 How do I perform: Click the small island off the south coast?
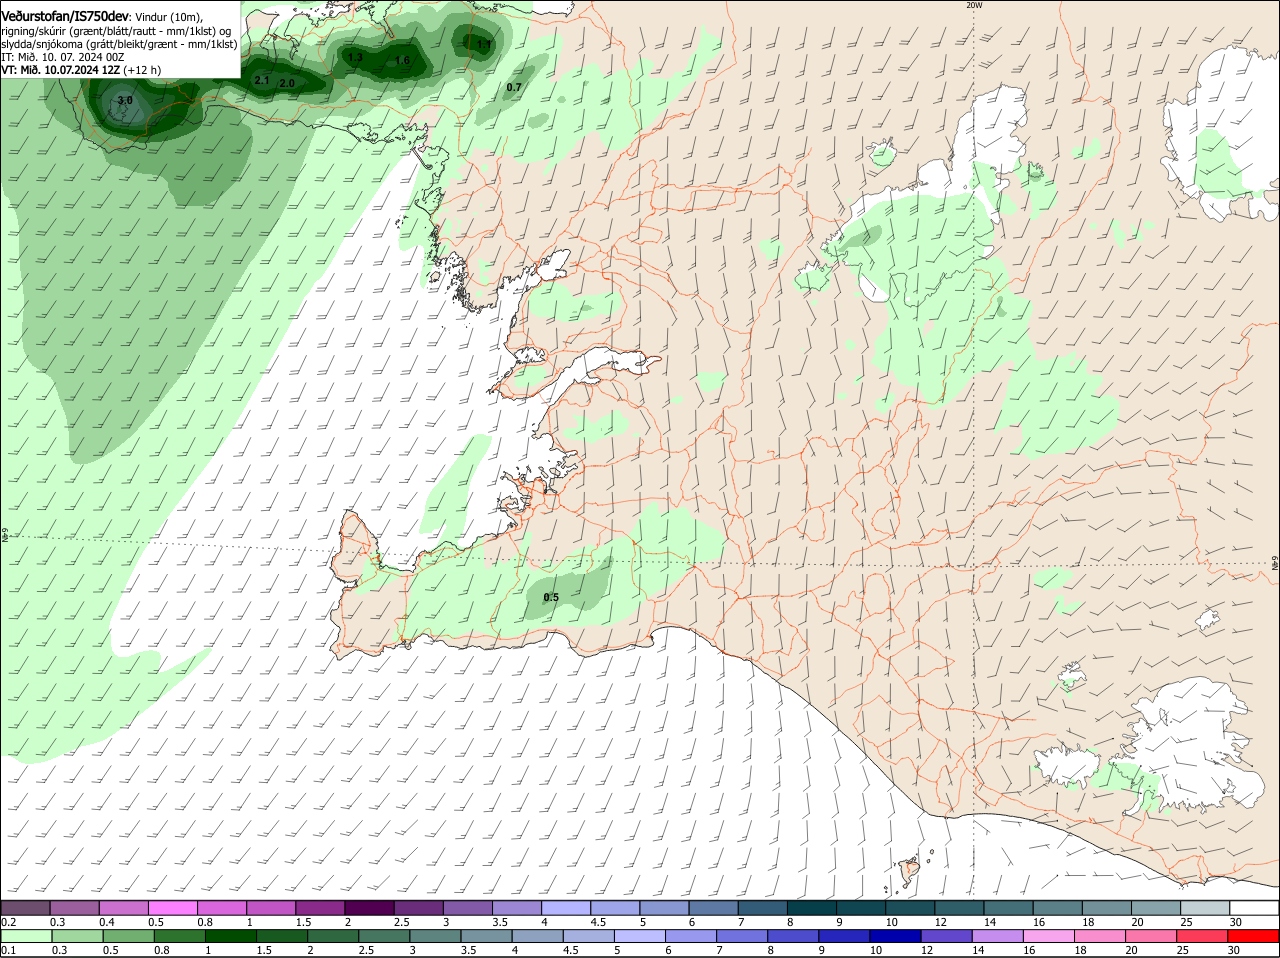(x=909, y=870)
